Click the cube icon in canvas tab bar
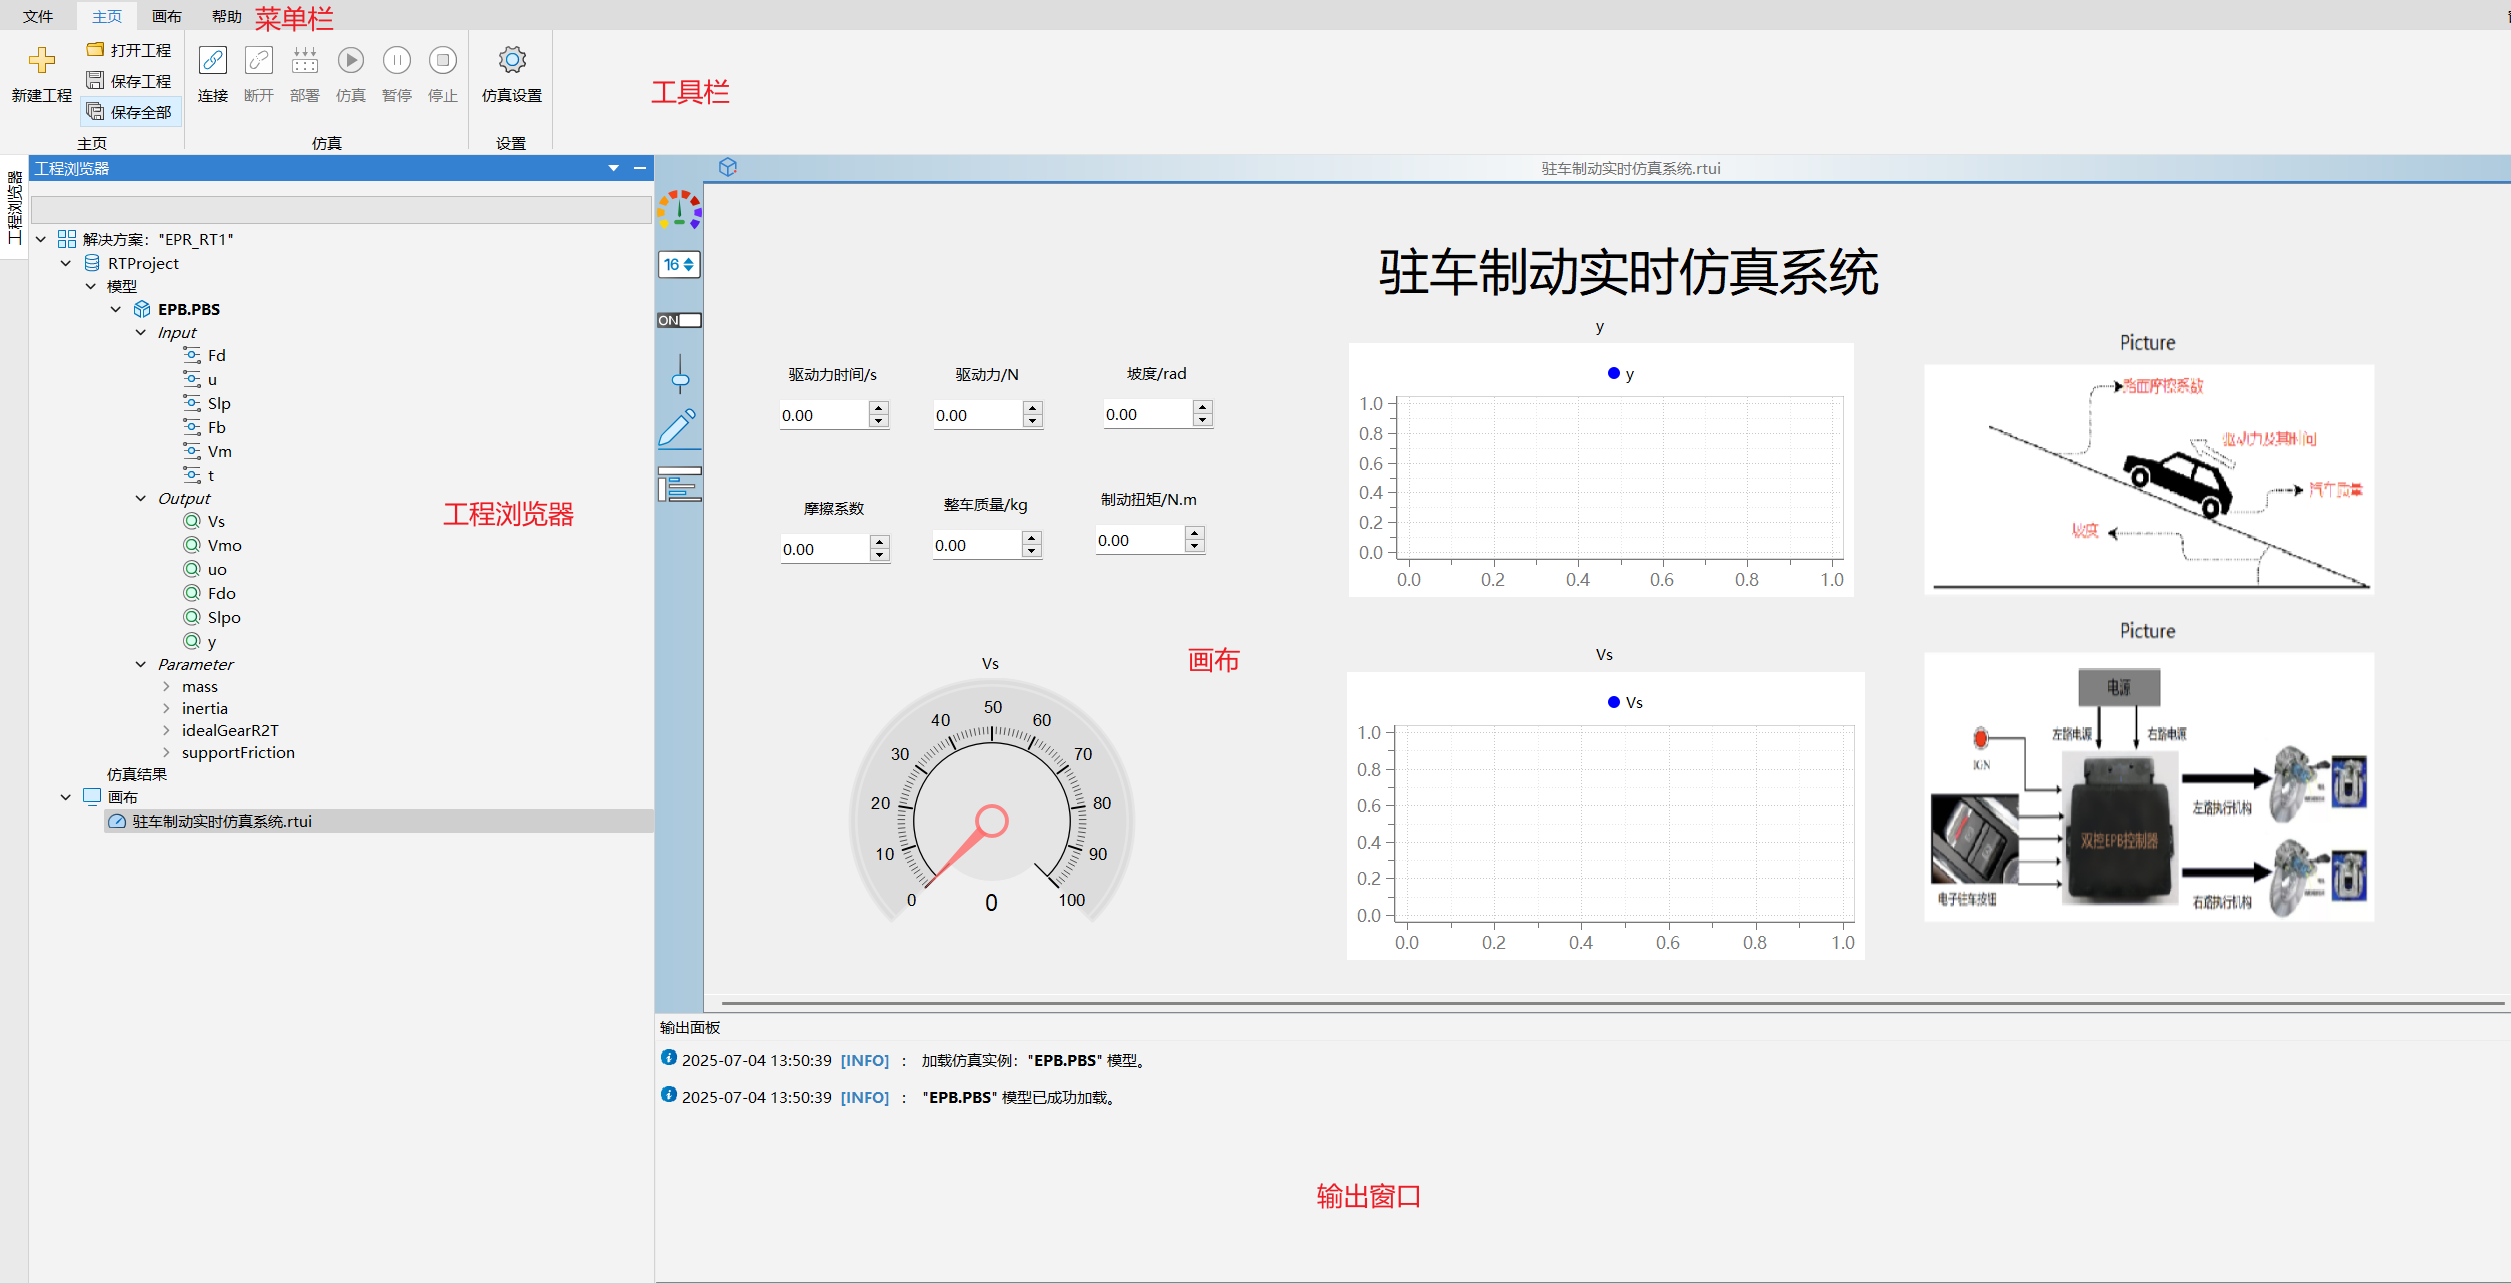Image resolution: width=2511 pixels, height=1284 pixels. [728, 167]
